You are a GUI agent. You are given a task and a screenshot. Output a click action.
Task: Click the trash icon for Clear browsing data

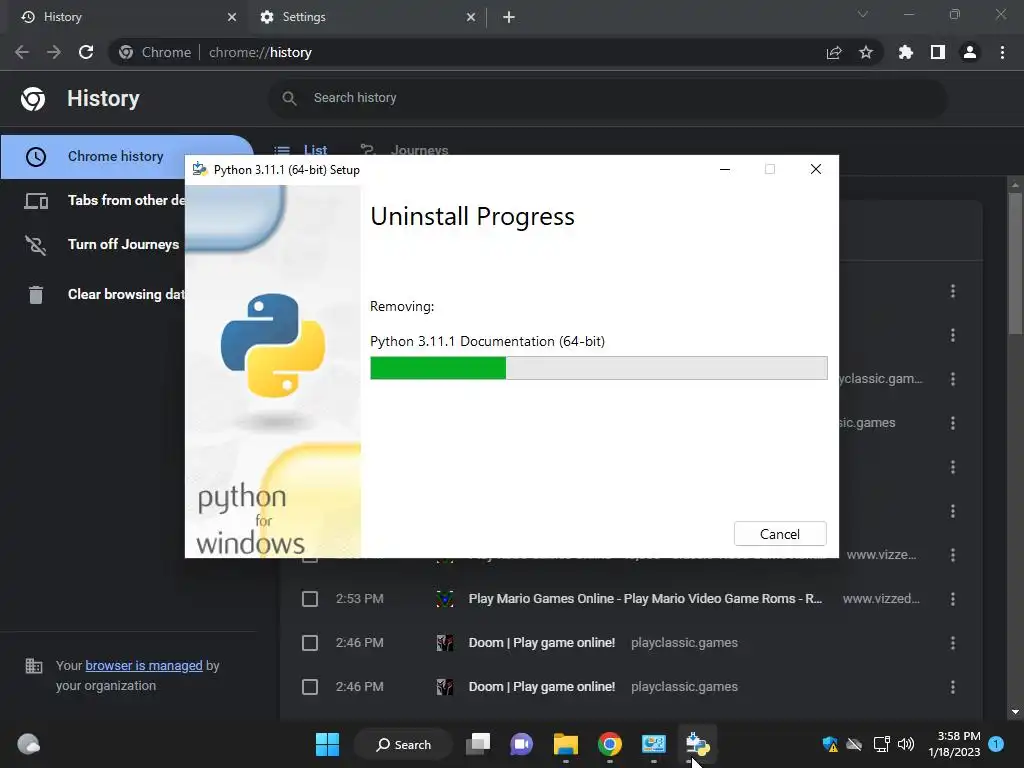pos(36,295)
